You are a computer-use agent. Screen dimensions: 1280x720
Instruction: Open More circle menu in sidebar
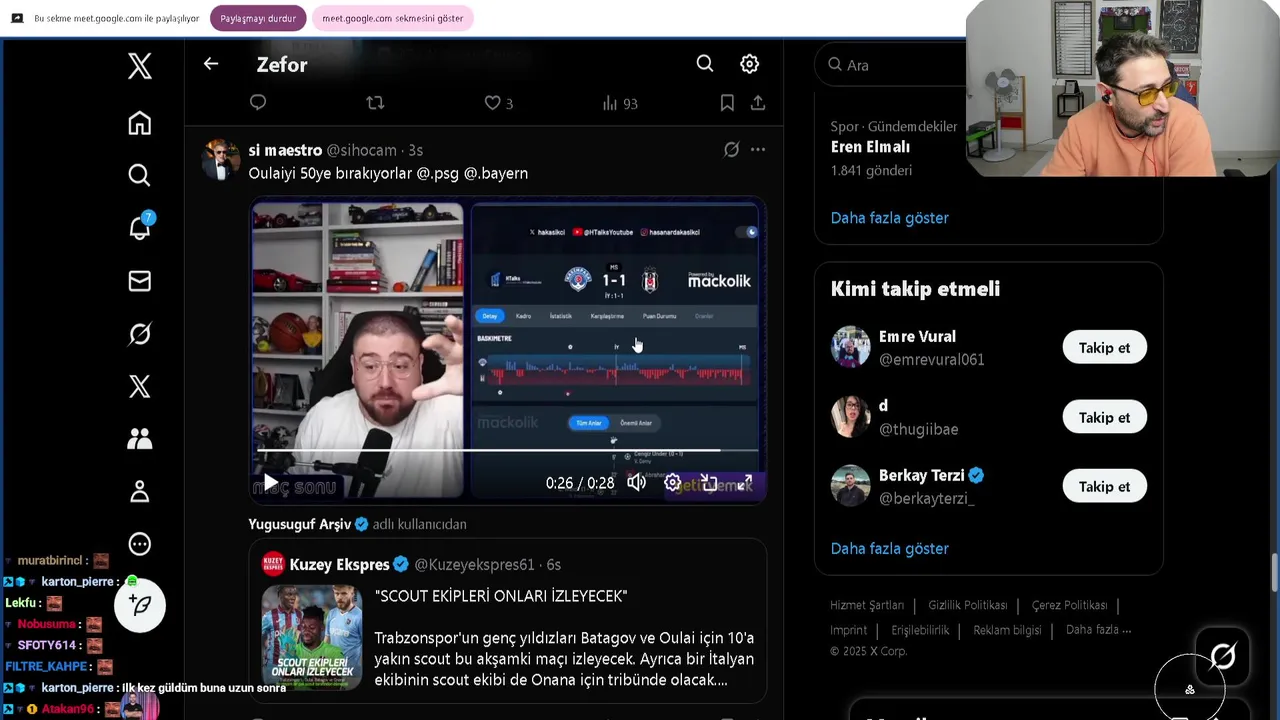coord(140,544)
